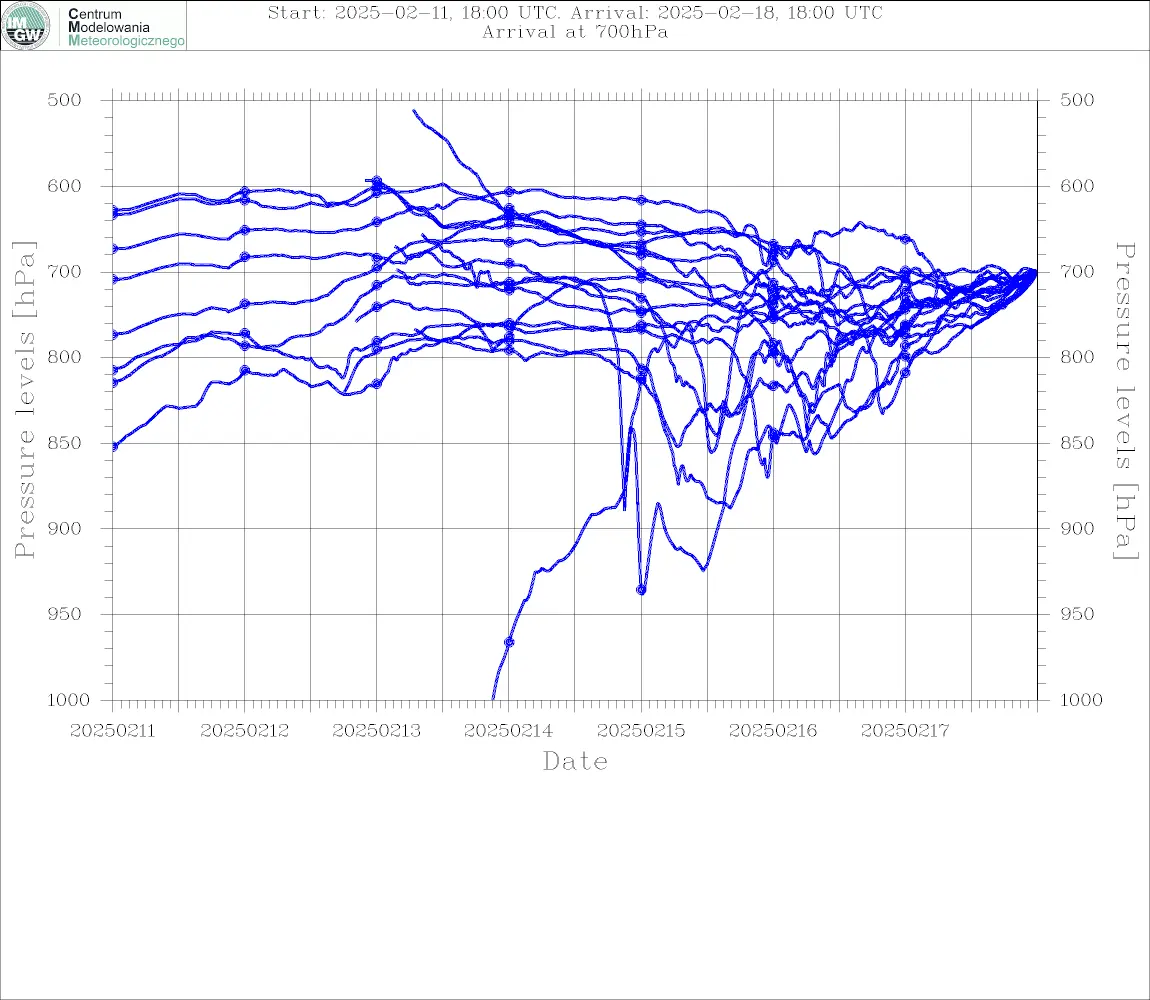The image size is (1150, 1000).
Task: Click the date label 20250215
Action: click(x=641, y=731)
